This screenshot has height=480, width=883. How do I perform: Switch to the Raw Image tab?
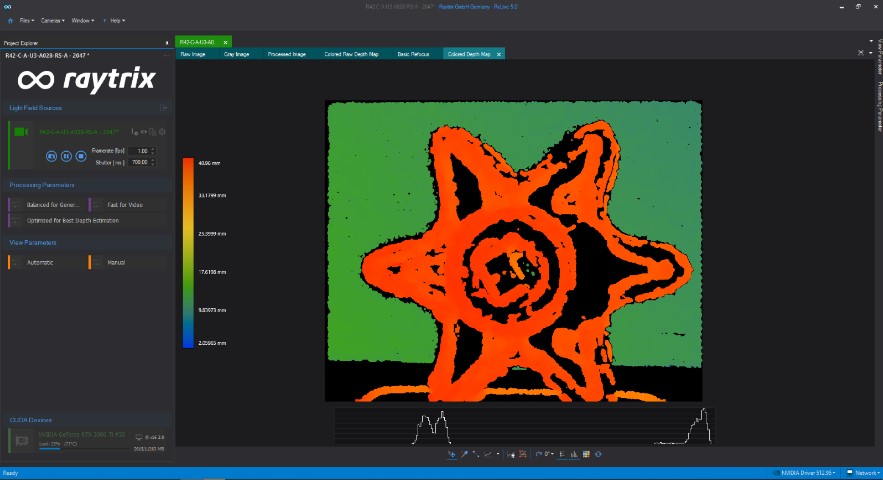coord(192,54)
